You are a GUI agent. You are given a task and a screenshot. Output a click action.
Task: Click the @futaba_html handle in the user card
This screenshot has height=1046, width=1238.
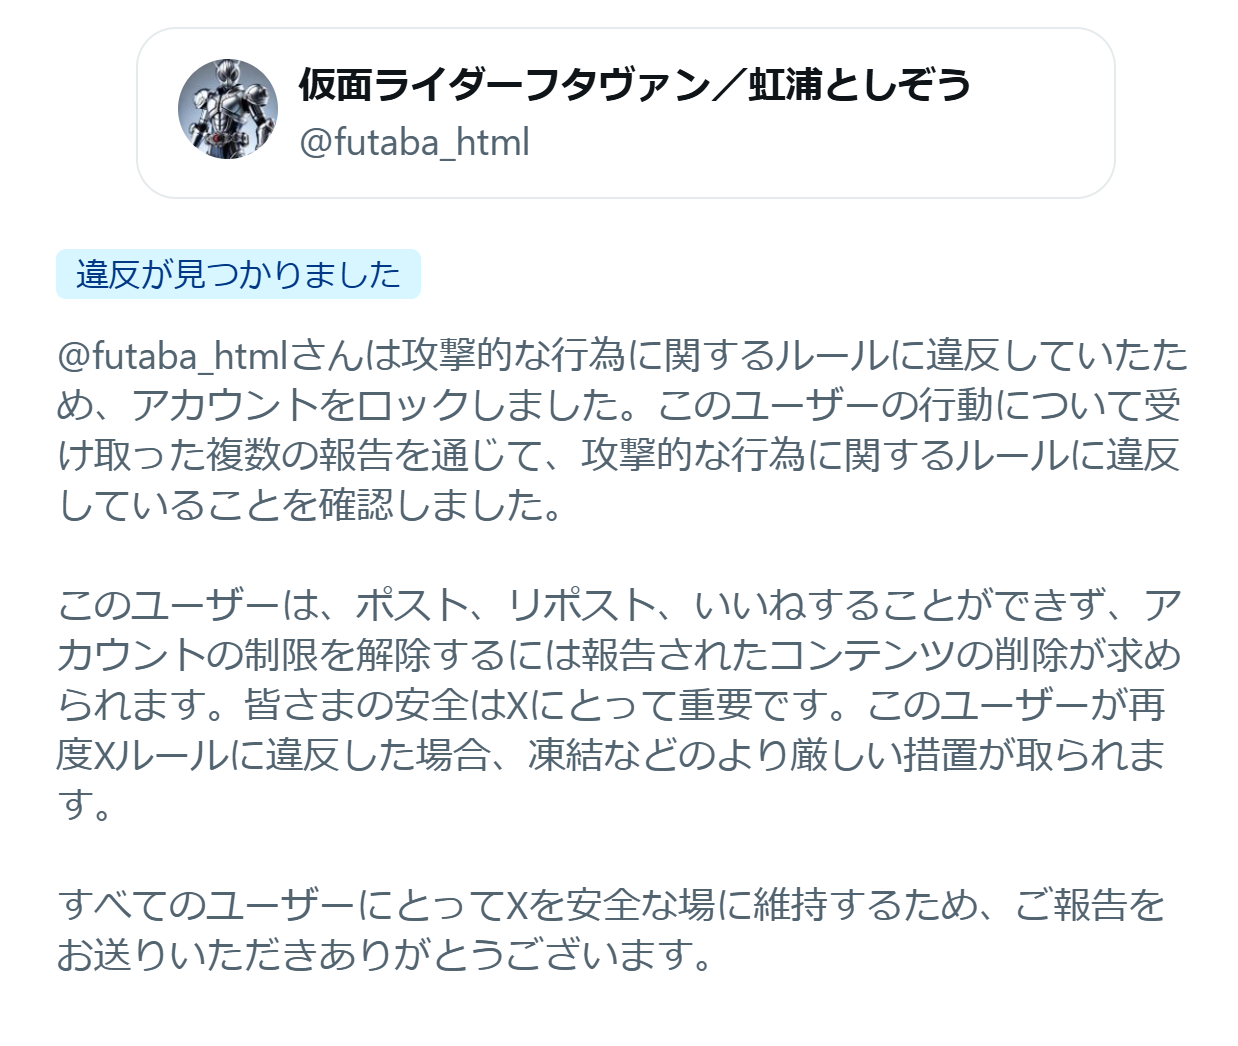click(414, 143)
